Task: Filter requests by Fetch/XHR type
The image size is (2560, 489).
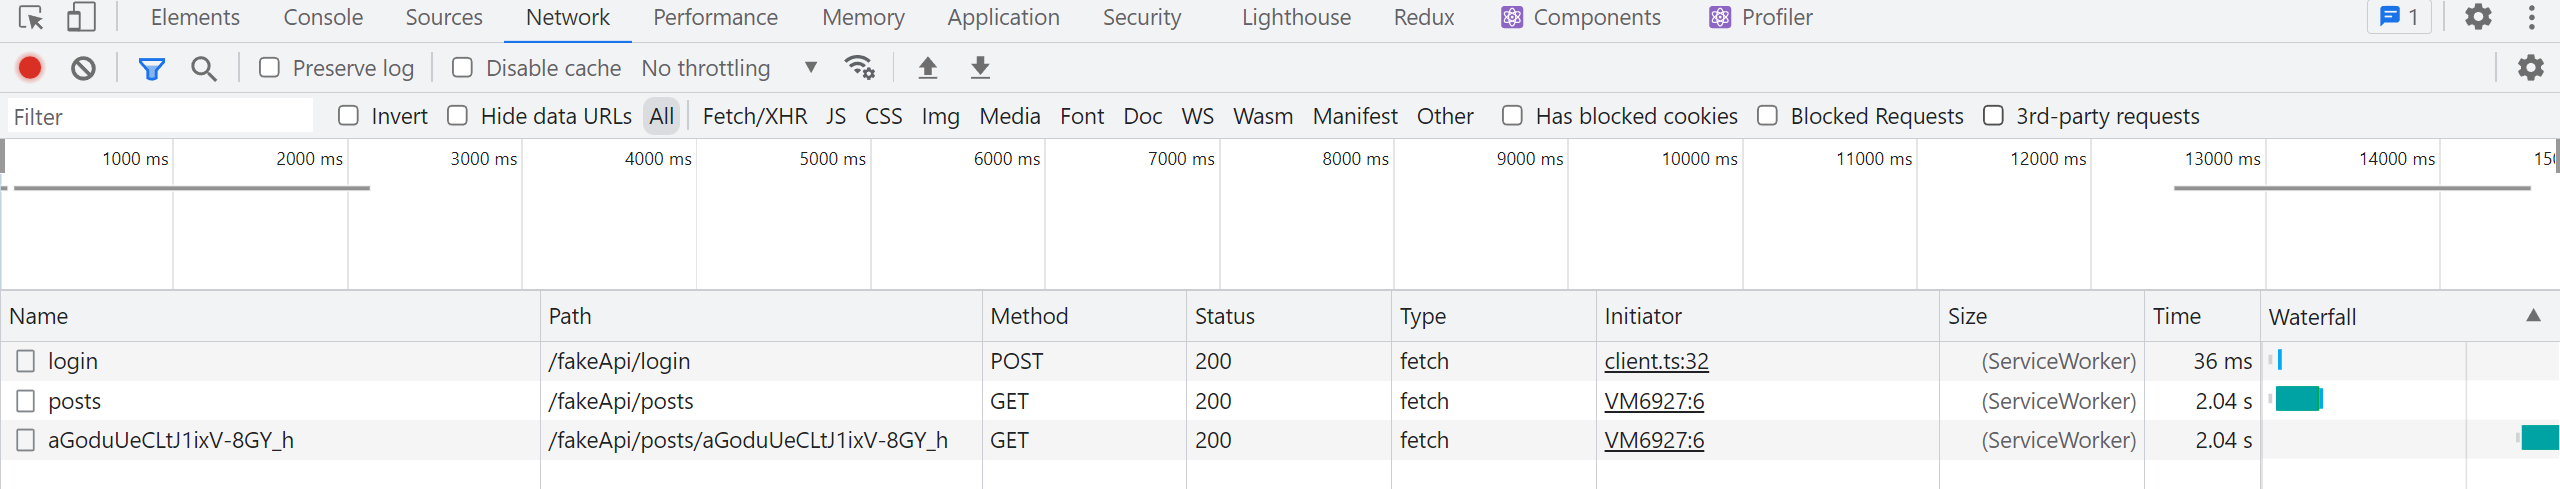Action: tap(755, 116)
